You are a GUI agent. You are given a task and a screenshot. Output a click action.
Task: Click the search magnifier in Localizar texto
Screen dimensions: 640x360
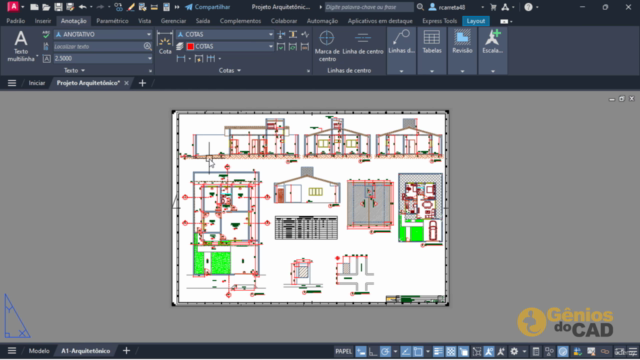(147, 47)
